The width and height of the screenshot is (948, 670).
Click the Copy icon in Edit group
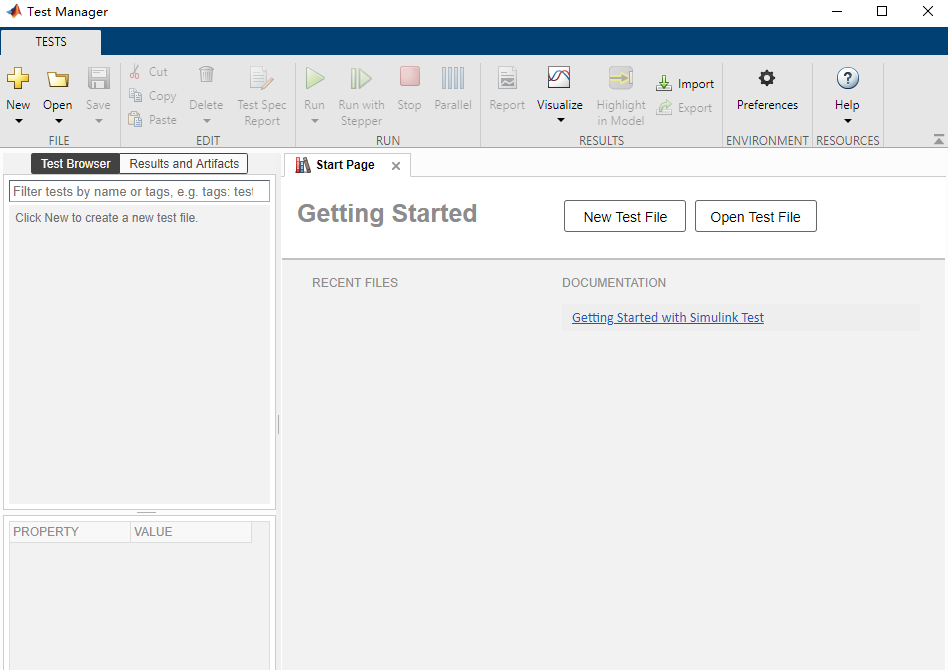tap(135, 95)
